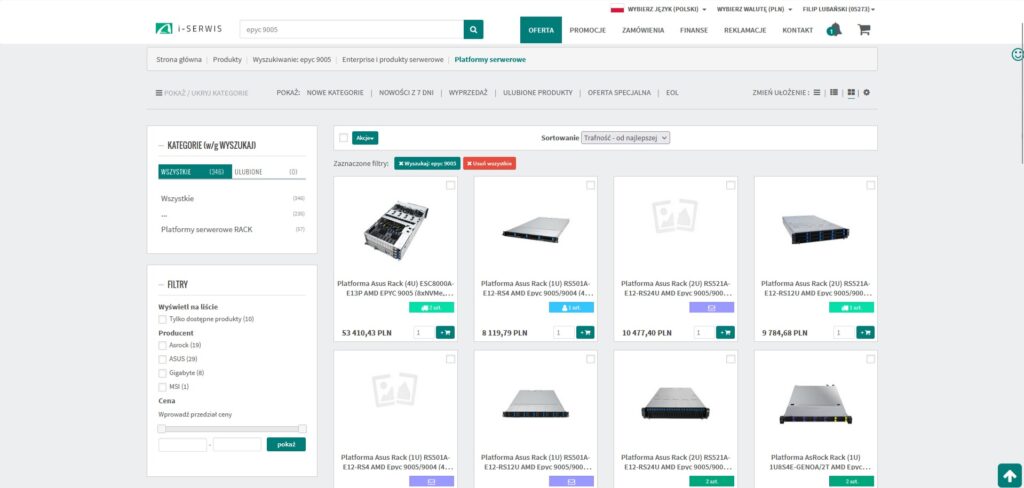
Task: Open the PROMOCJE menu
Action: click(588, 30)
